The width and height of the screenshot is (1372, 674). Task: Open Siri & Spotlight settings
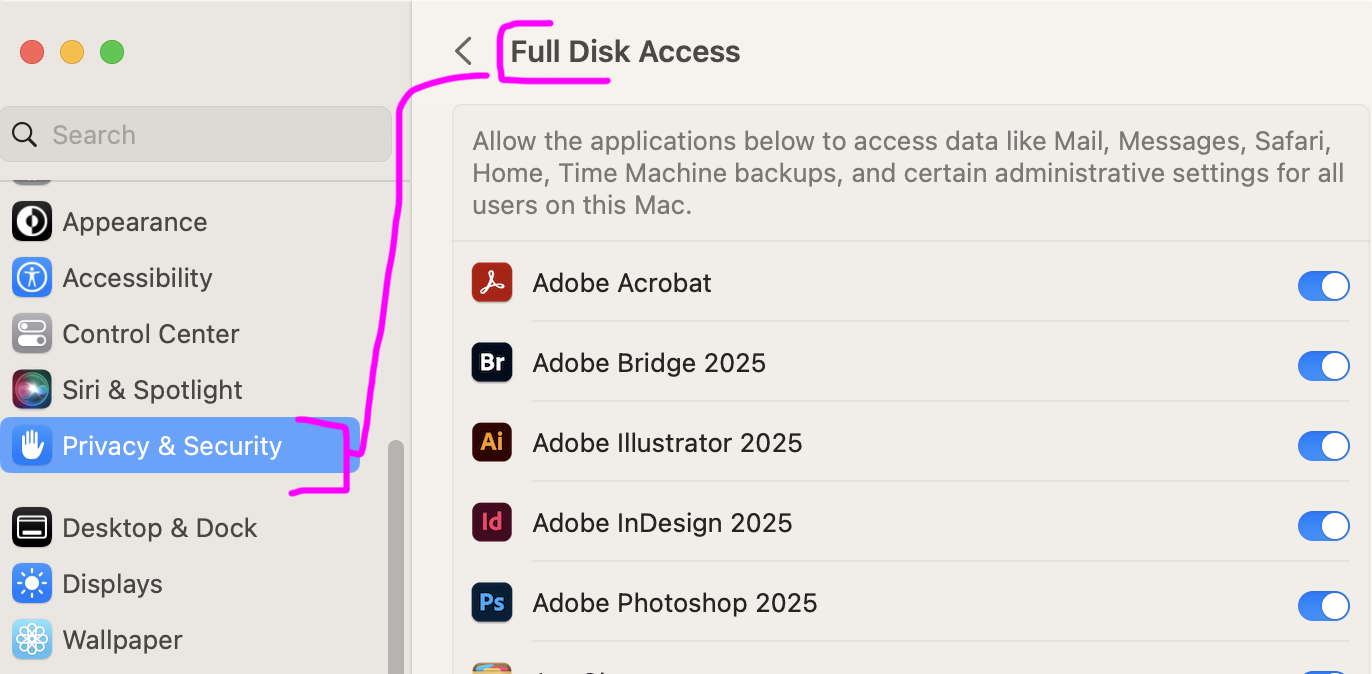pos(152,390)
